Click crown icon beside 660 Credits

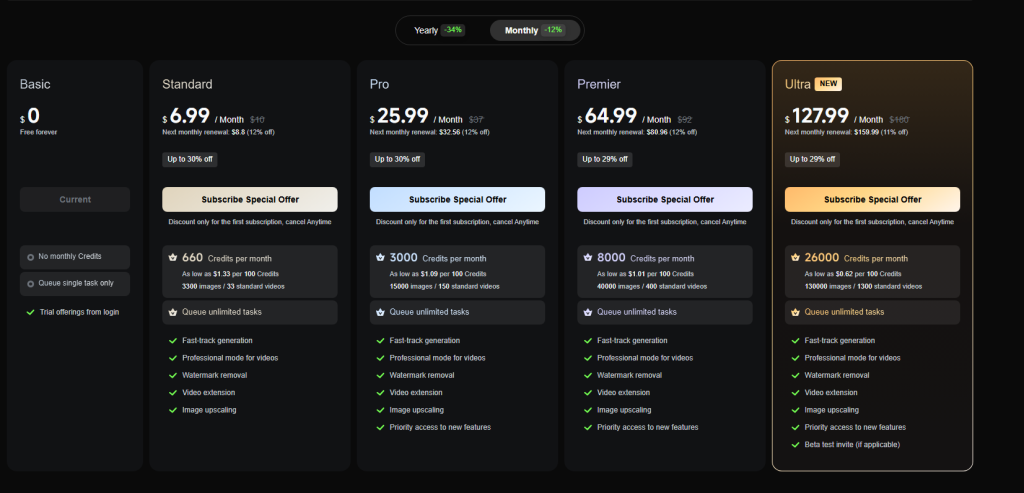click(x=171, y=257)
